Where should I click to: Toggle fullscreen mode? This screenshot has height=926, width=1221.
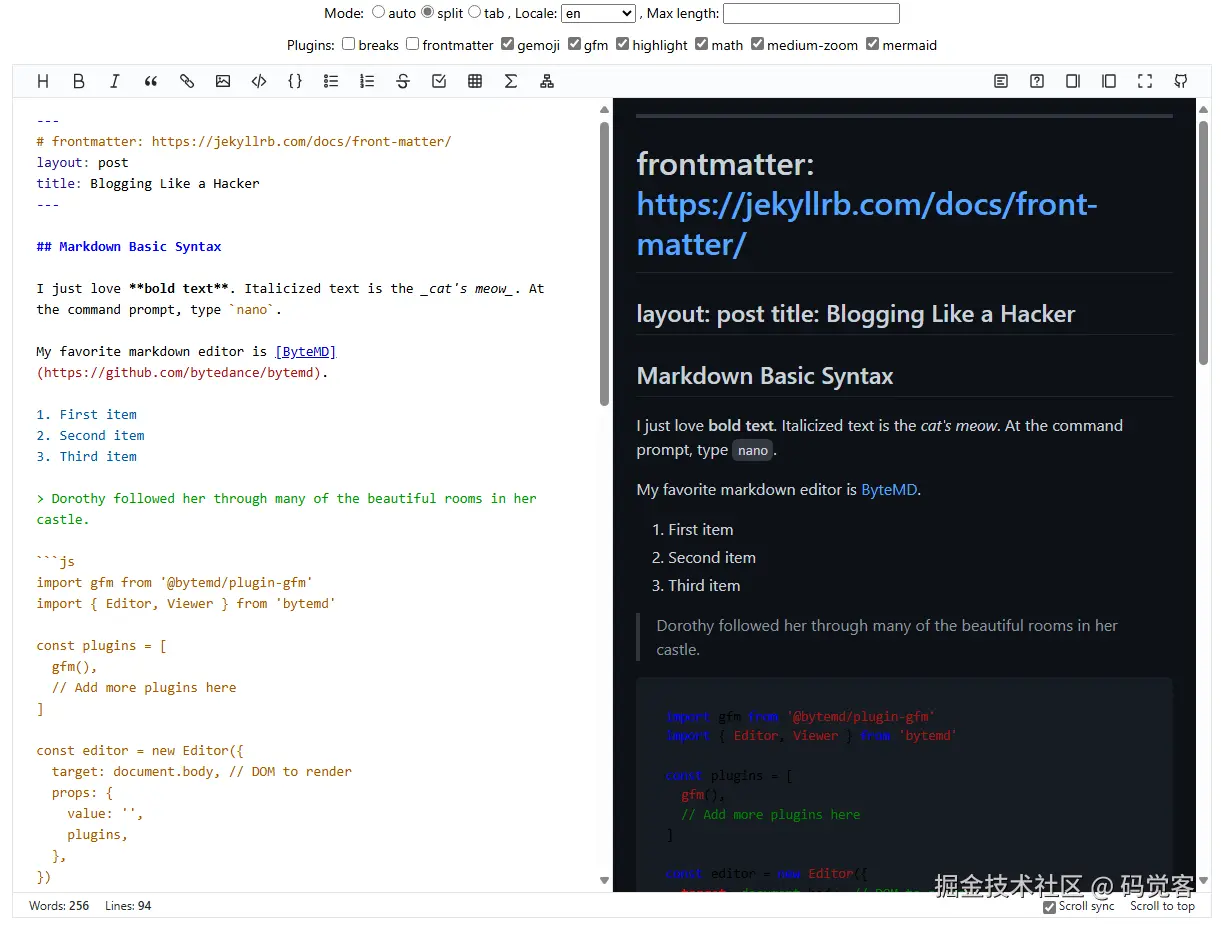tap(1145, 81)
